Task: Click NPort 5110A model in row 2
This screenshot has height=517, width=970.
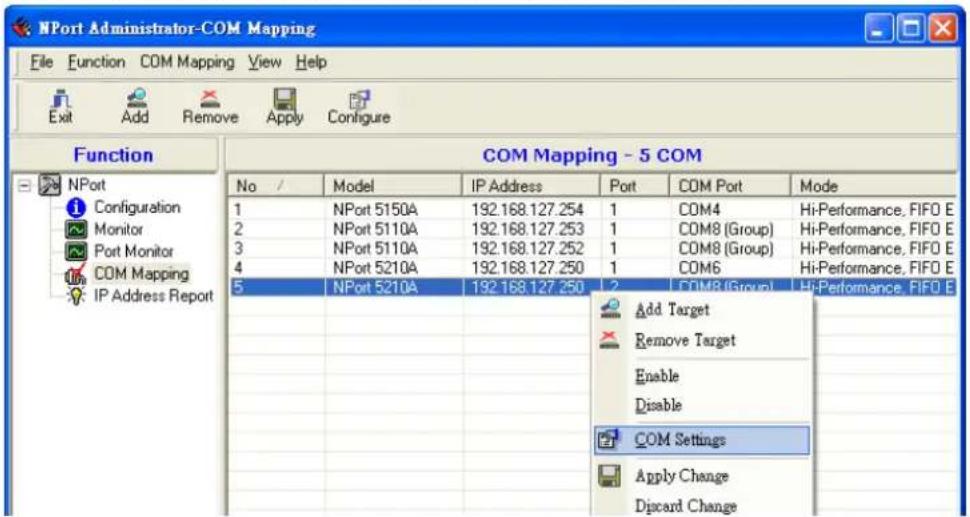Action: [376, 229]
